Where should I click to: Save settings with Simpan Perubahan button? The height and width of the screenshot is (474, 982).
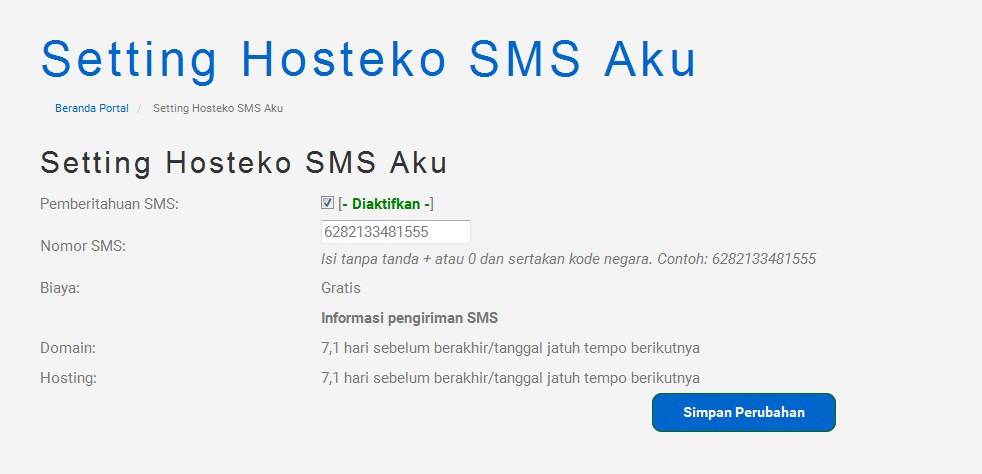pos(743,413)
